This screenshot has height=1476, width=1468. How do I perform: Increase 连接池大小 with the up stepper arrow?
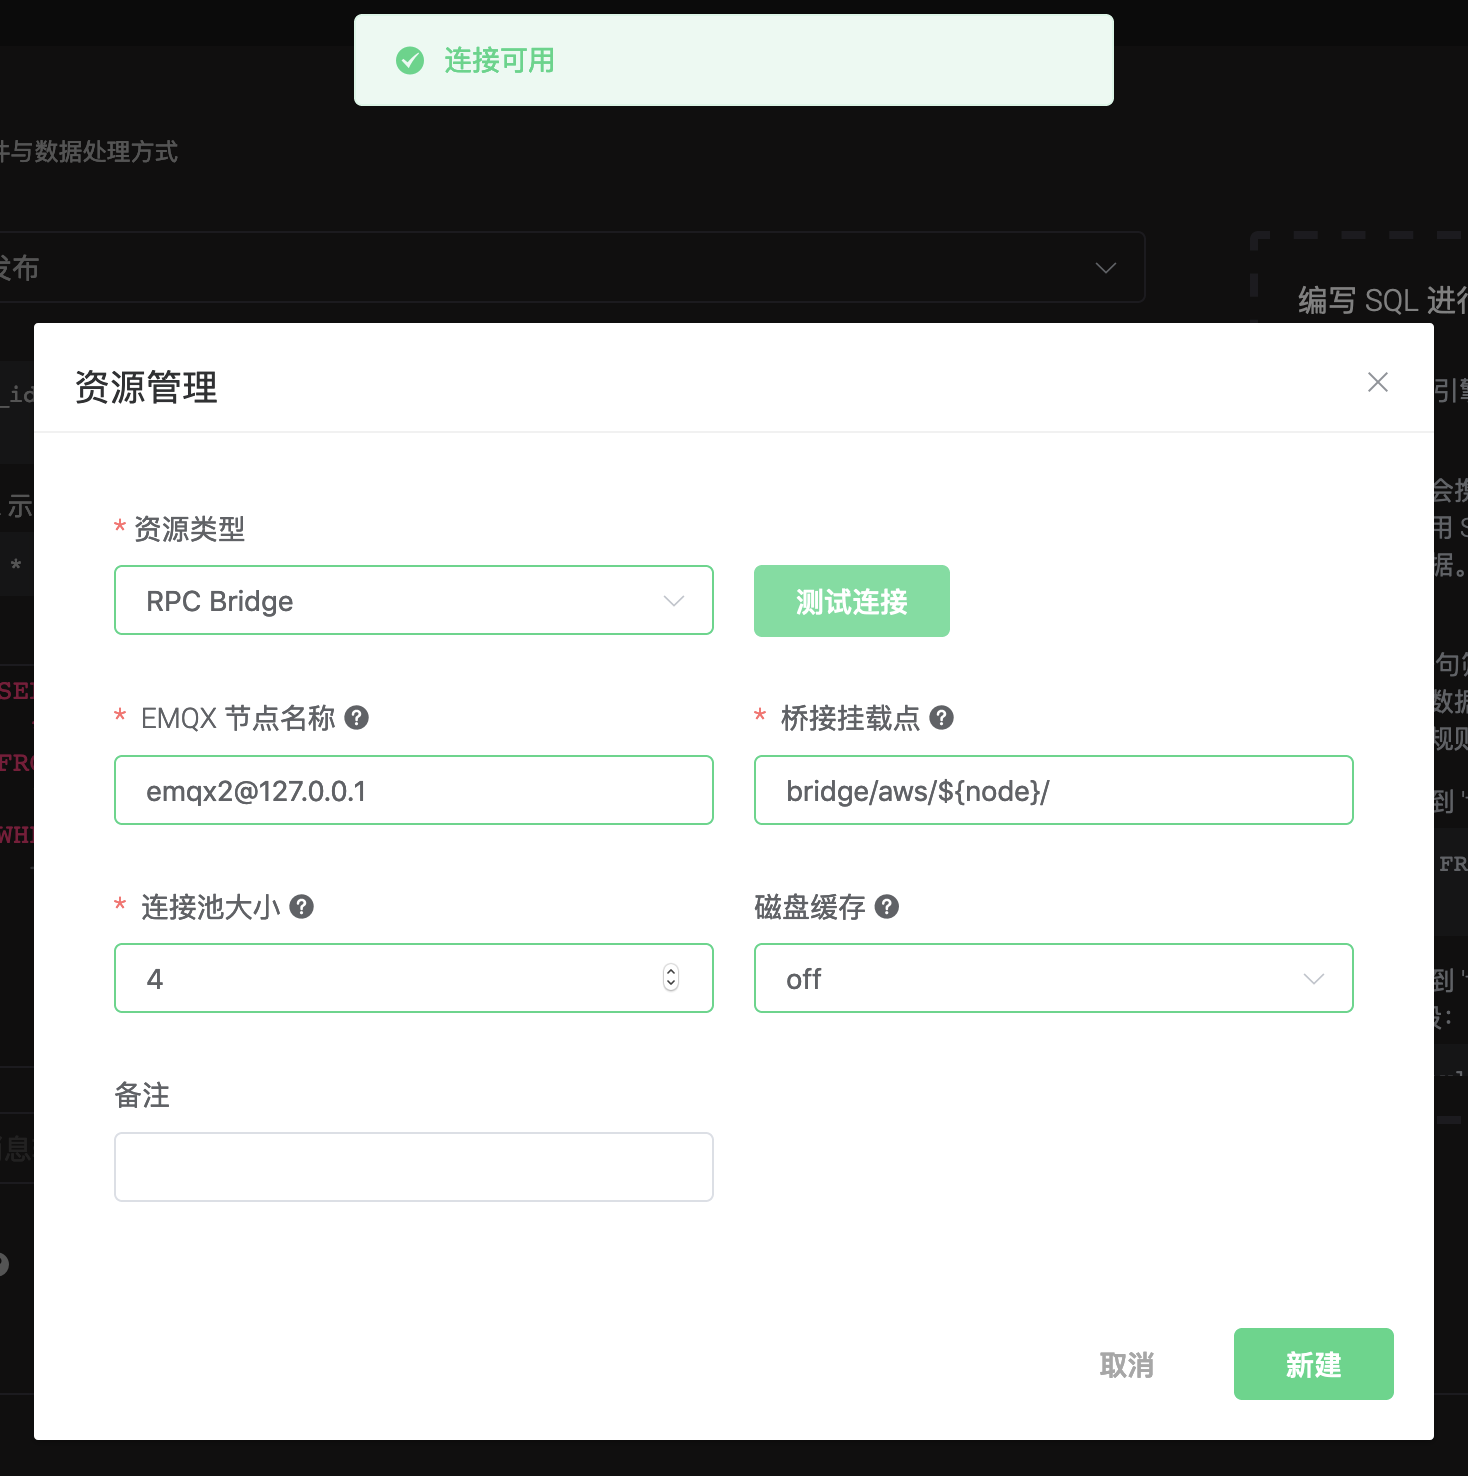pyautogui.click(x=671, y=971)
